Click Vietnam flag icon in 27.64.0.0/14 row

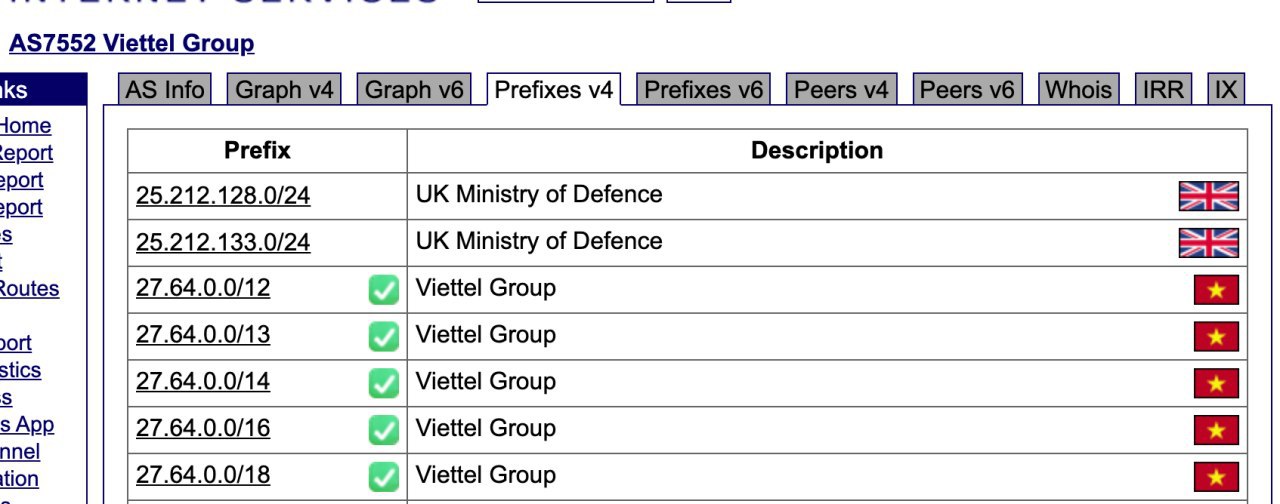tap(1216, 383)
